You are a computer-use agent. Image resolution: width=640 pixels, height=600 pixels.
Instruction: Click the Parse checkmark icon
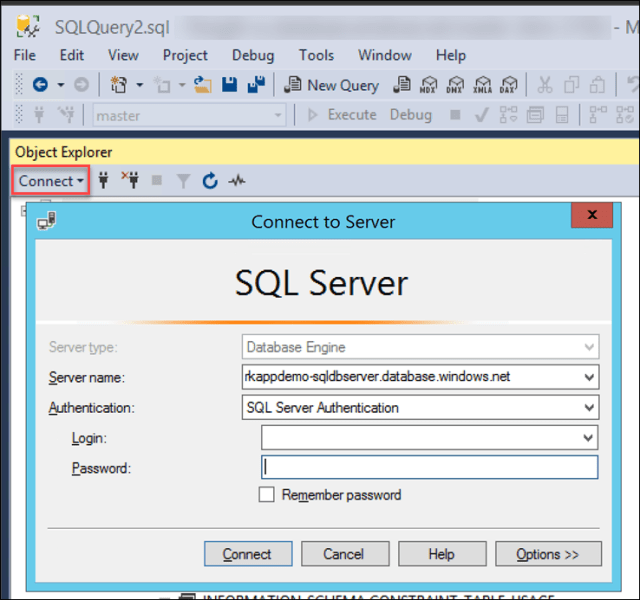[x=482, y=115]
